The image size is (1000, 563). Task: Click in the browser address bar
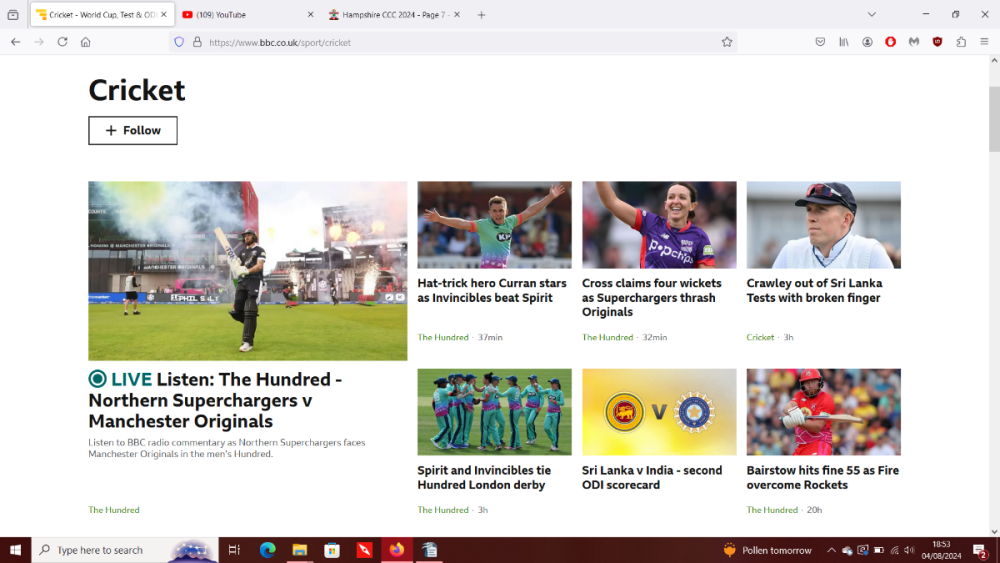pos(450,42)
